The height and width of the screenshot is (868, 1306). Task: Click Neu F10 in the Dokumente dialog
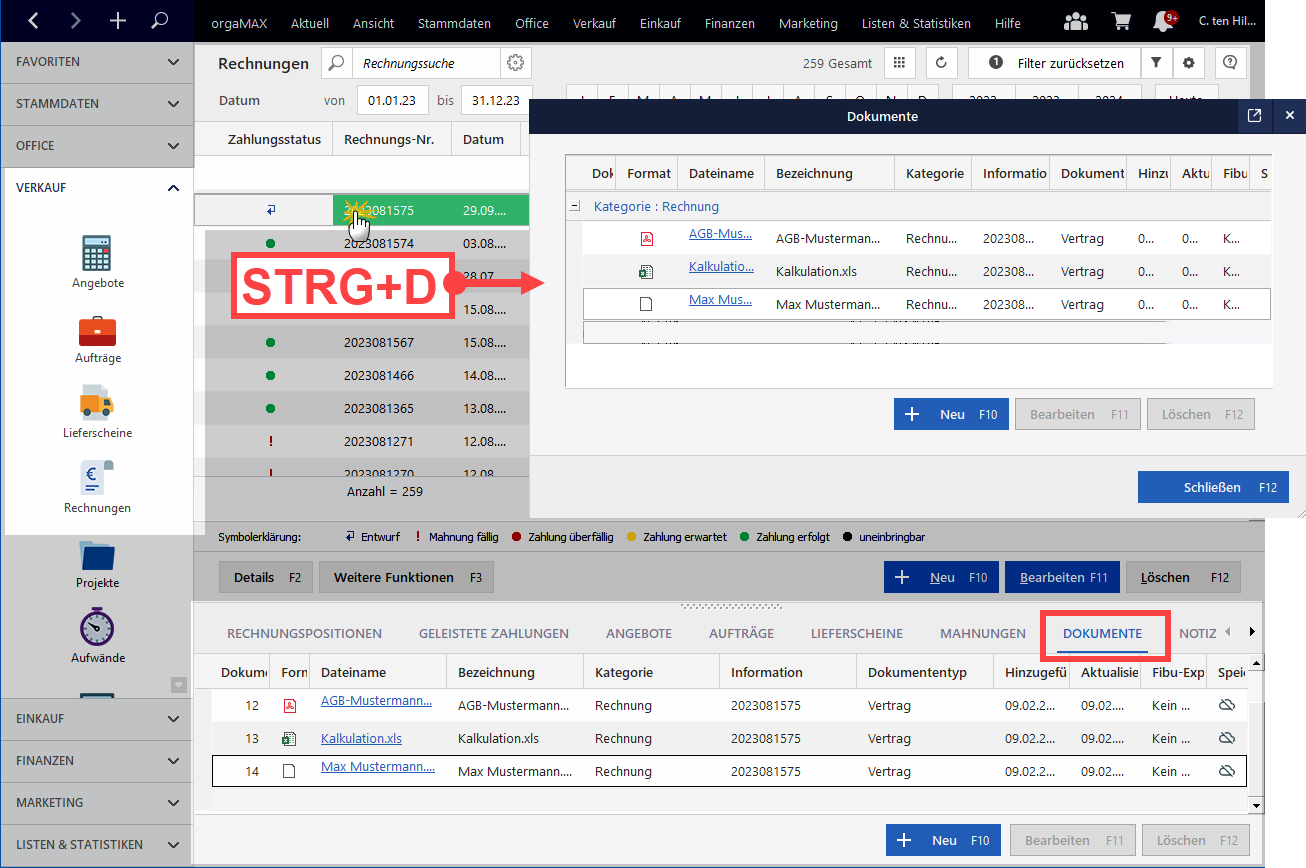point(951,414)
